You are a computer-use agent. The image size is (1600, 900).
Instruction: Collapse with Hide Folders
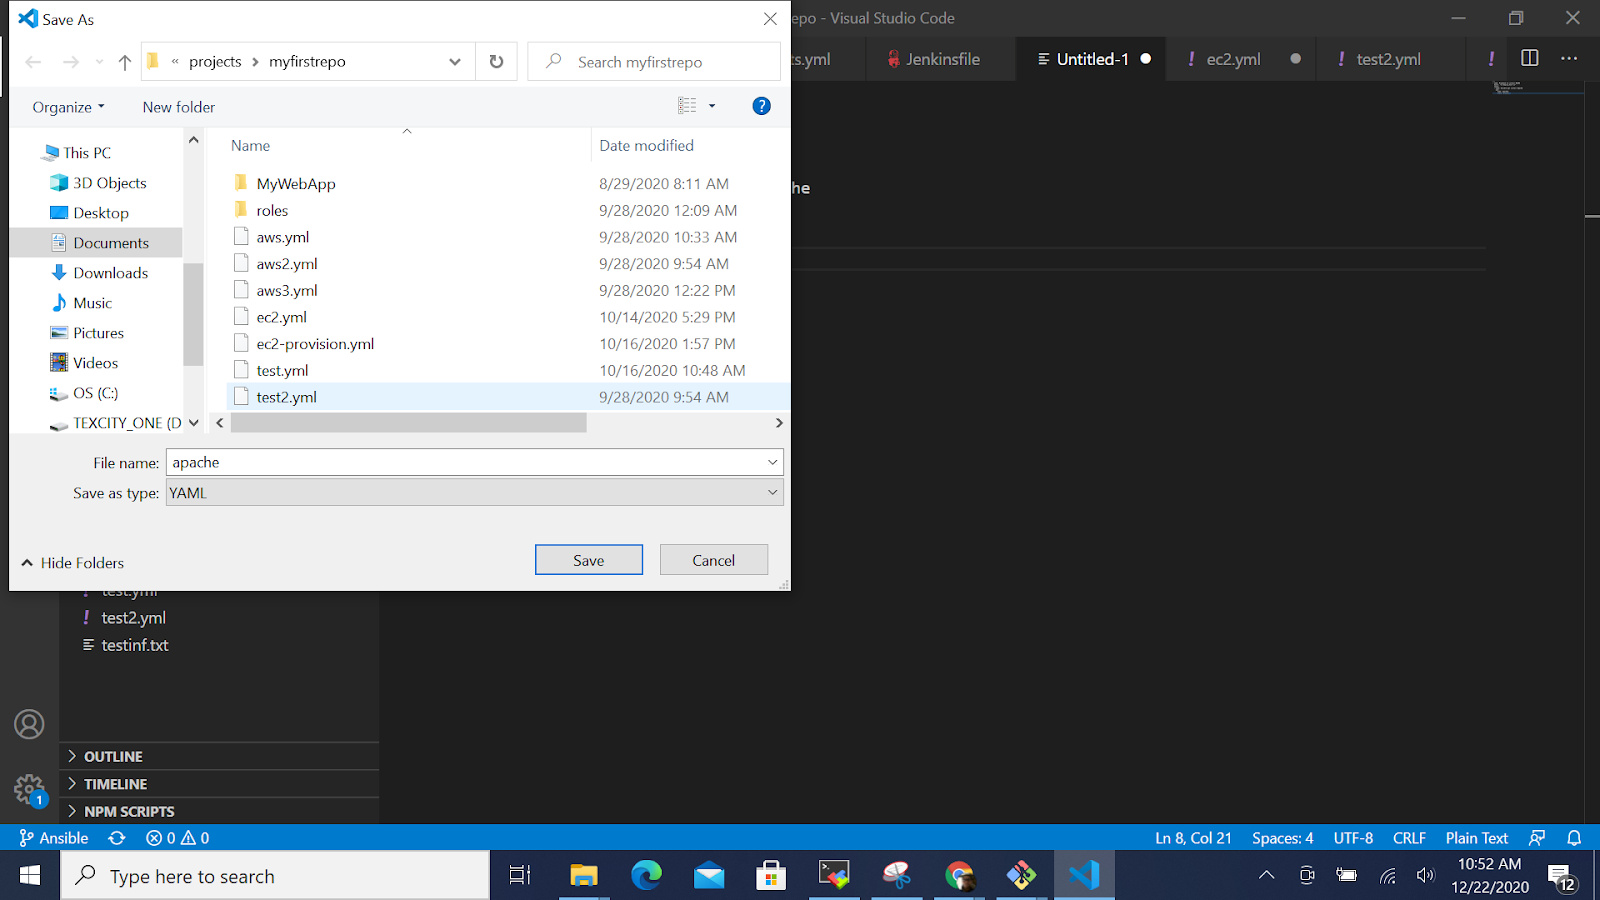72,563
